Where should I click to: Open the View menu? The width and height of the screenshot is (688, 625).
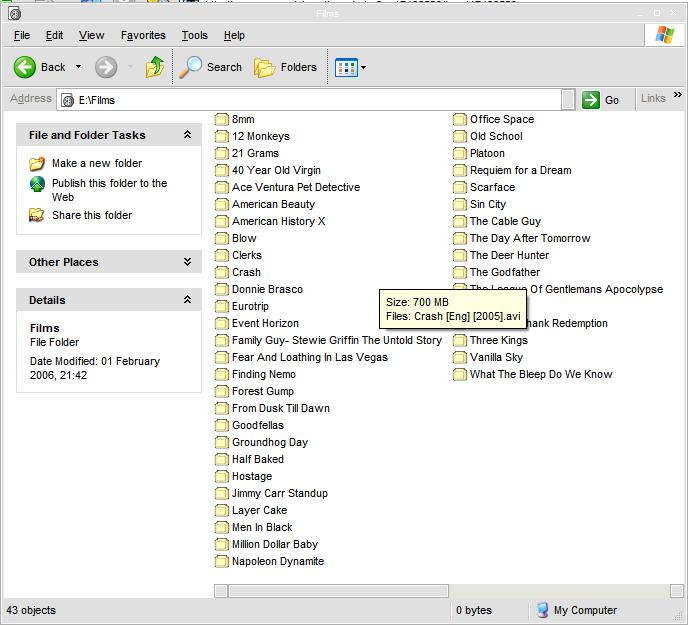(x=91, y=35)
